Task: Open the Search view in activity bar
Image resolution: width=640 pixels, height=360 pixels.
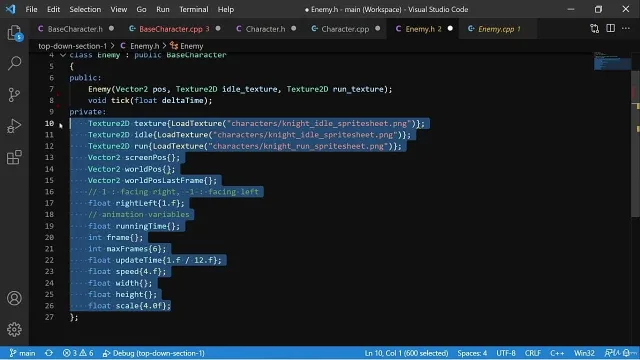Action: pos(14,64)
